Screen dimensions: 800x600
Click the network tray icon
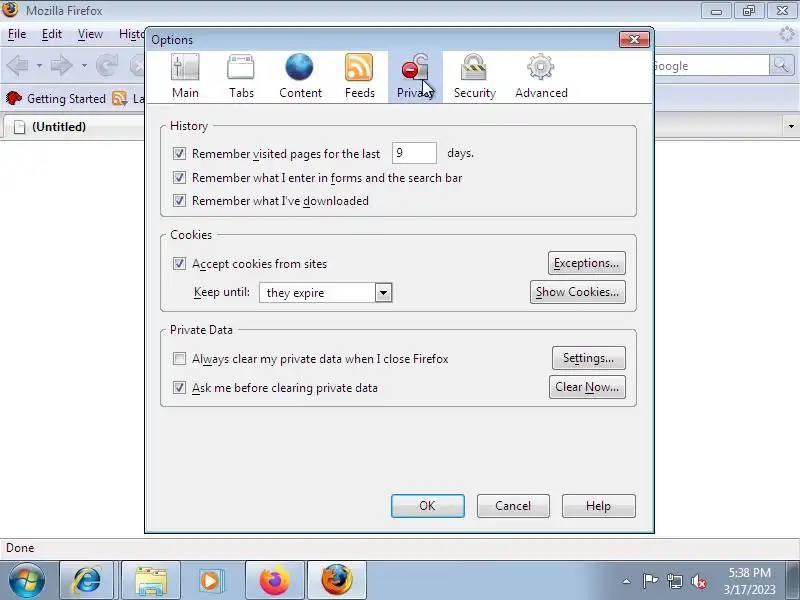click(674, 581)
